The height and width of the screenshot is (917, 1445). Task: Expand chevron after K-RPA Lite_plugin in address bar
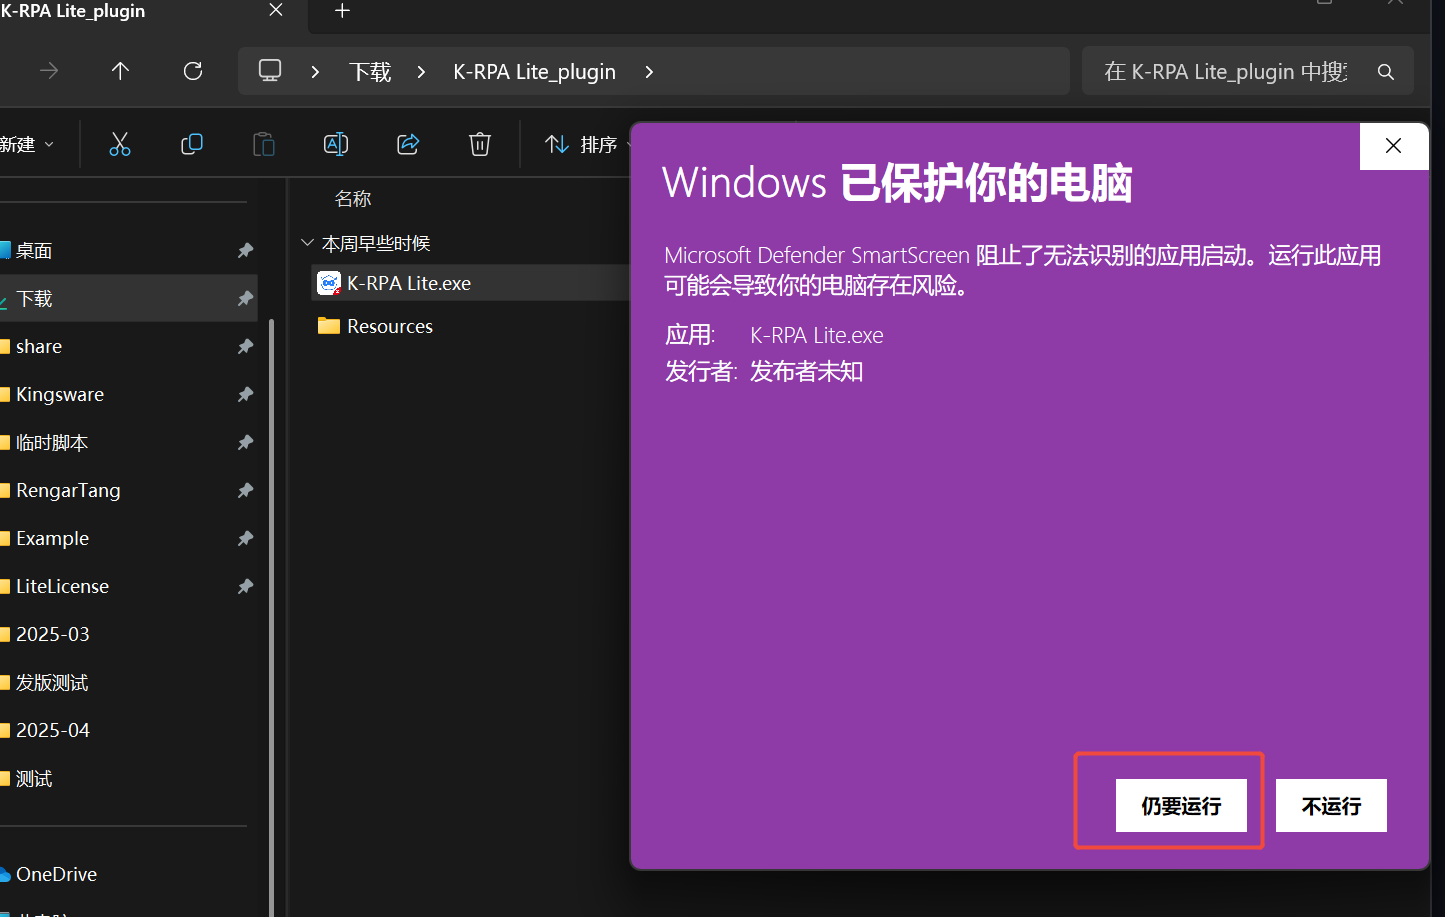649,72
